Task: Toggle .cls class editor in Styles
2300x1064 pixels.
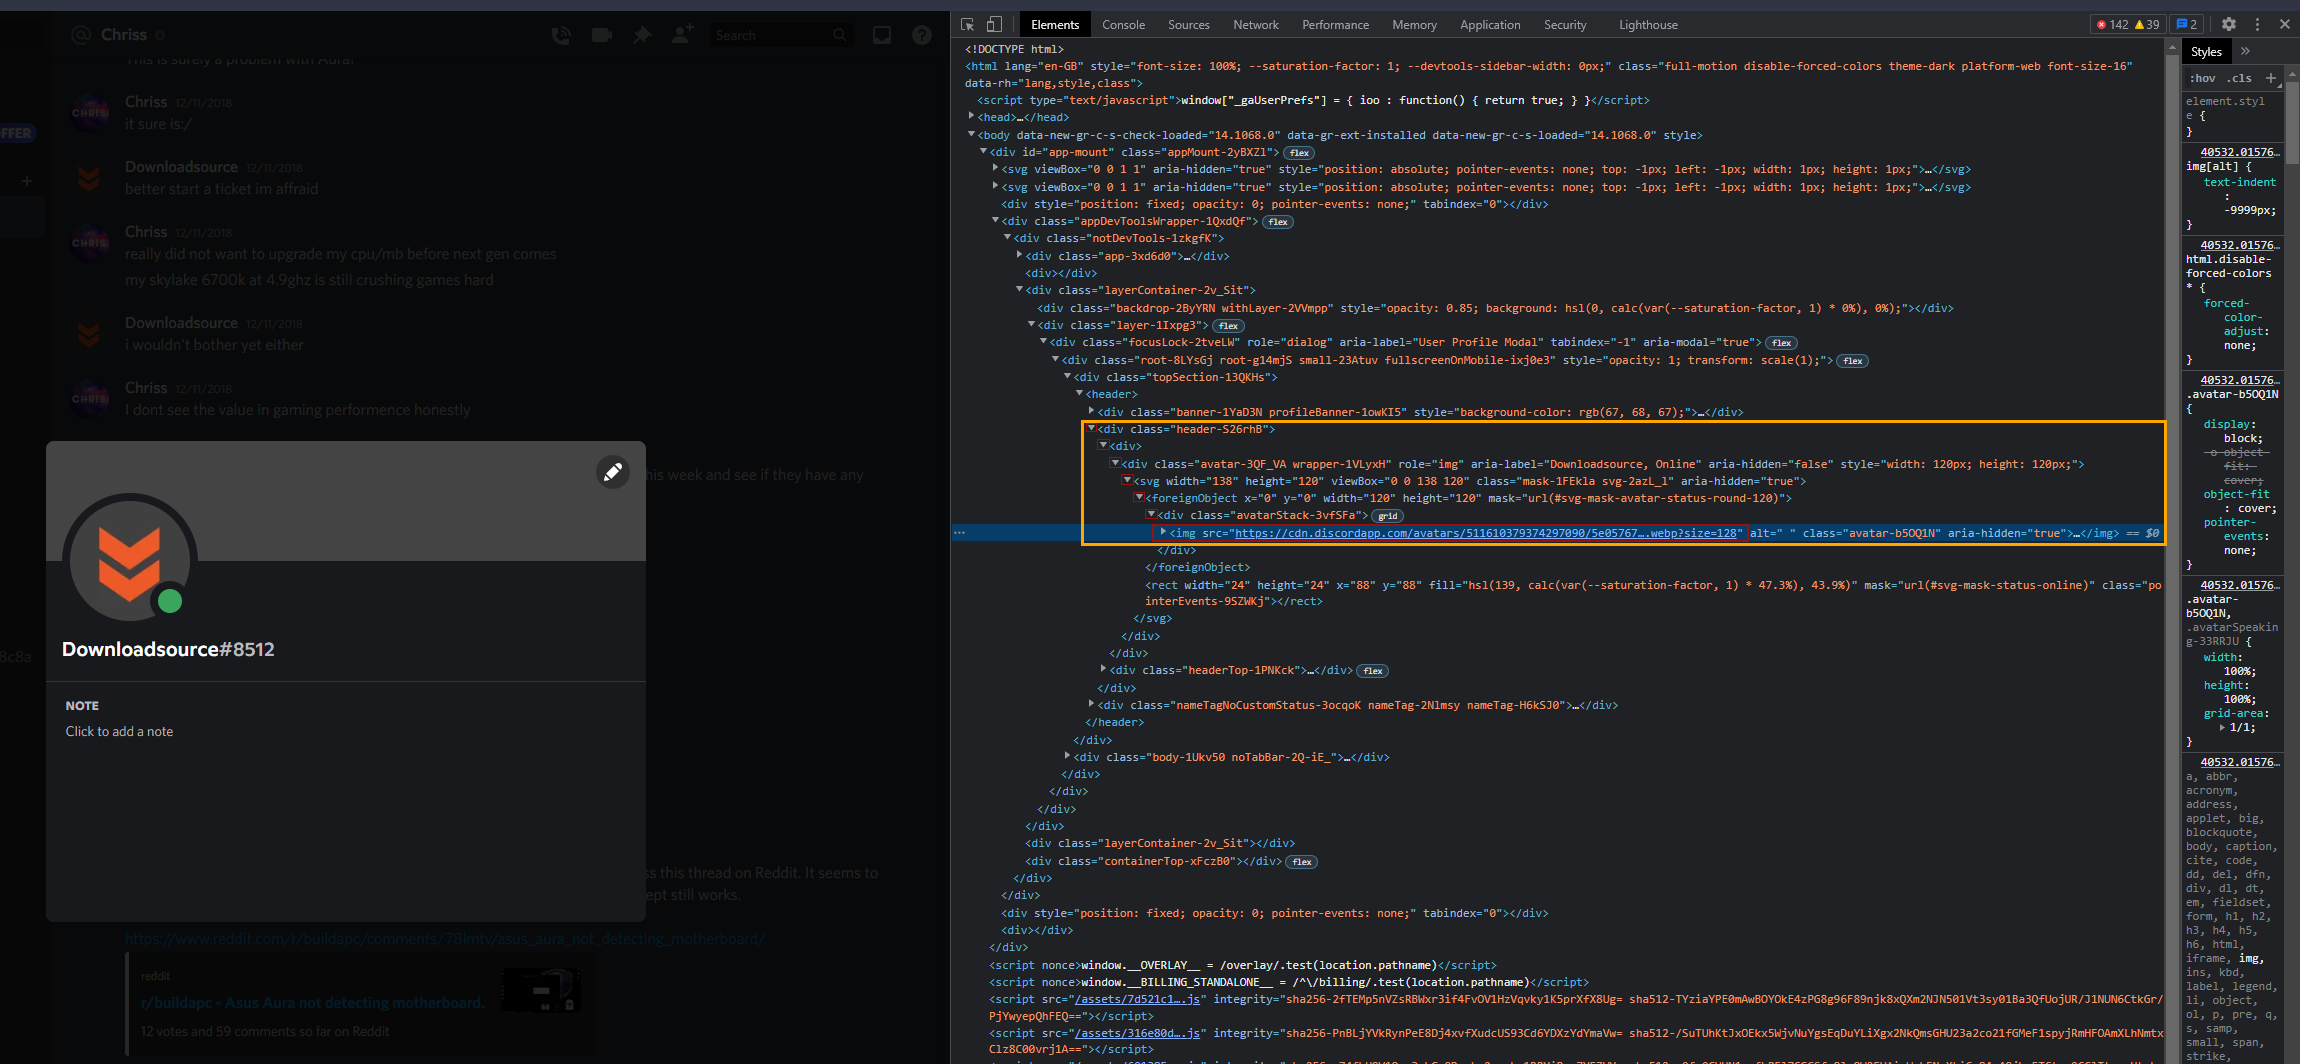Action: (2240, 77)
